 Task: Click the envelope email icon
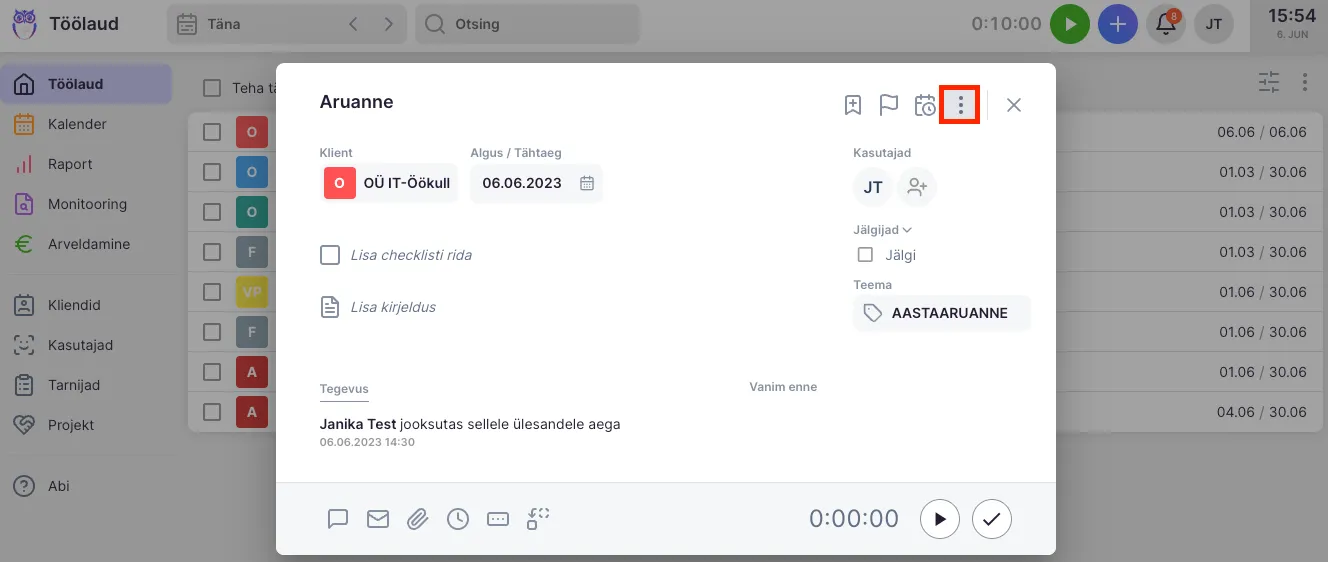pos(377,519)
